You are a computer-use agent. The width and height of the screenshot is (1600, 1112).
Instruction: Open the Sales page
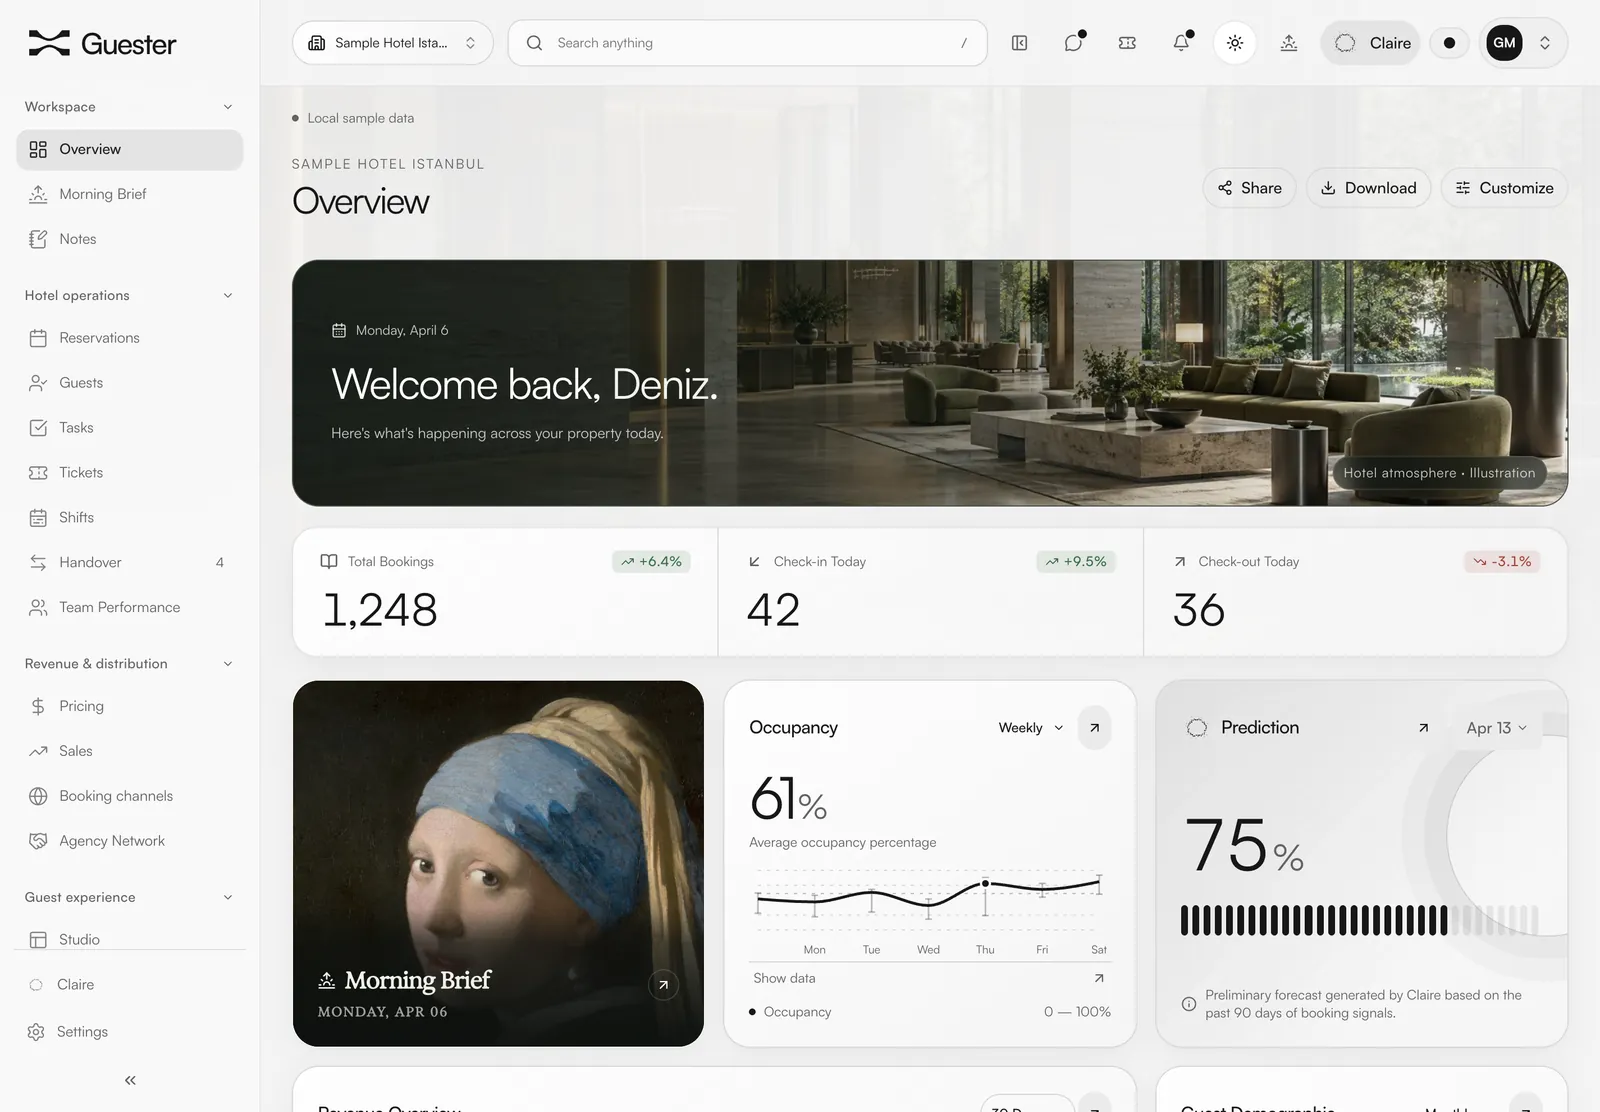[129, 751]
